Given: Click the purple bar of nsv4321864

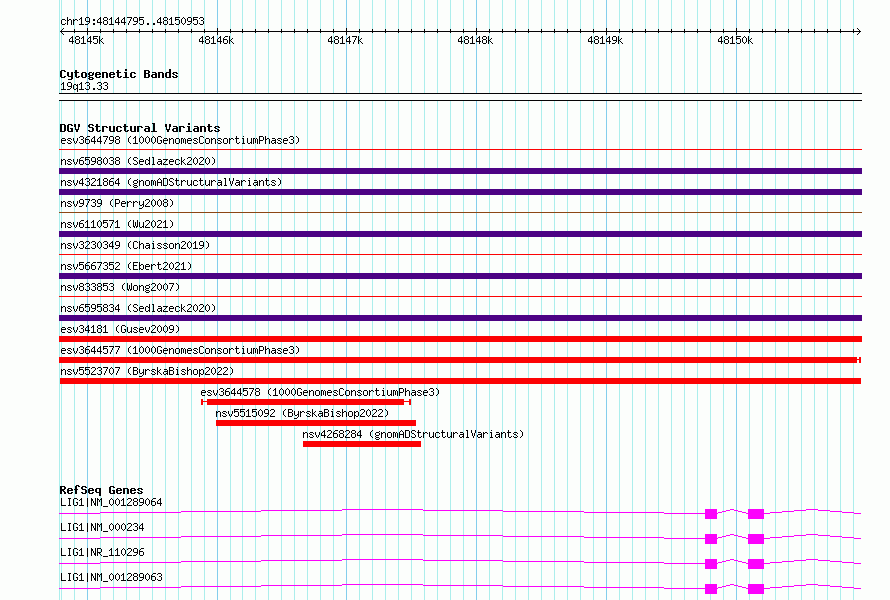Looking at the screenshot, I should (x=460, y=192).
